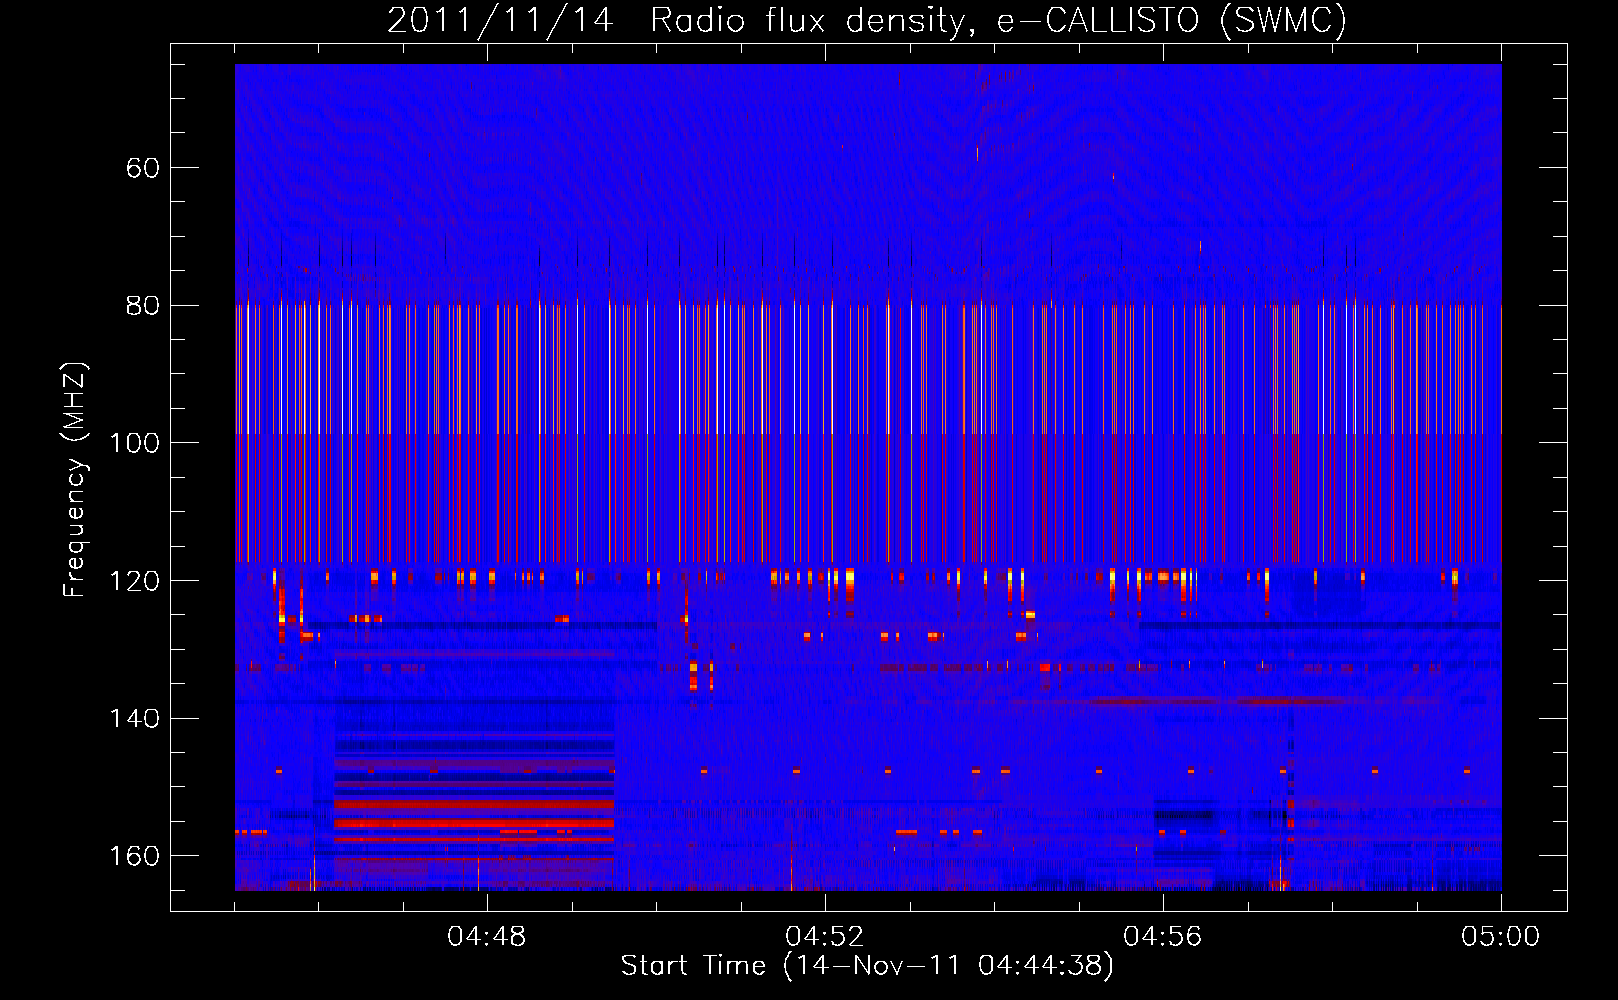Screen dimensions: 1618x1000
Task: Click the 'Start Time (14-Nov-11 04:44:38)' axis label
Action: pyautogui.click(x=867, y=966)
